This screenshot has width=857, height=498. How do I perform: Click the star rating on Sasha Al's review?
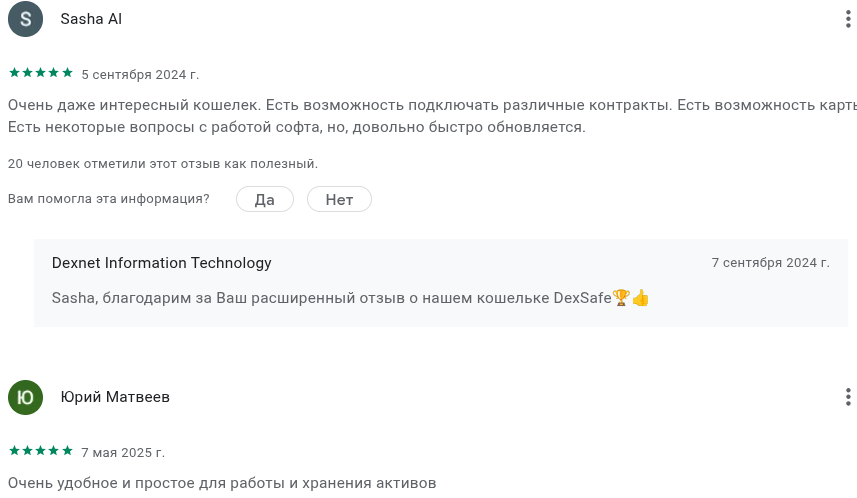point(41,73)
